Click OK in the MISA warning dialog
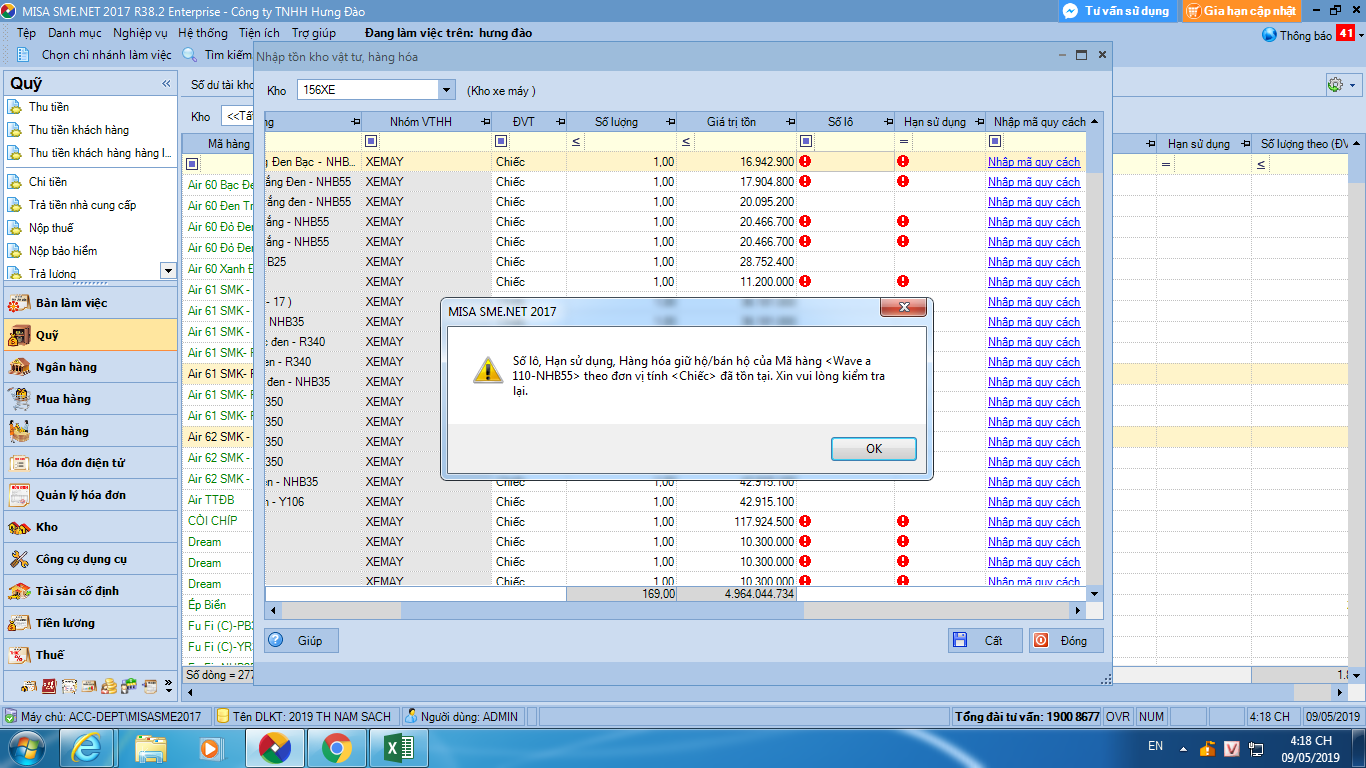Screen dimensions: 1366x768 click(873, 449)
